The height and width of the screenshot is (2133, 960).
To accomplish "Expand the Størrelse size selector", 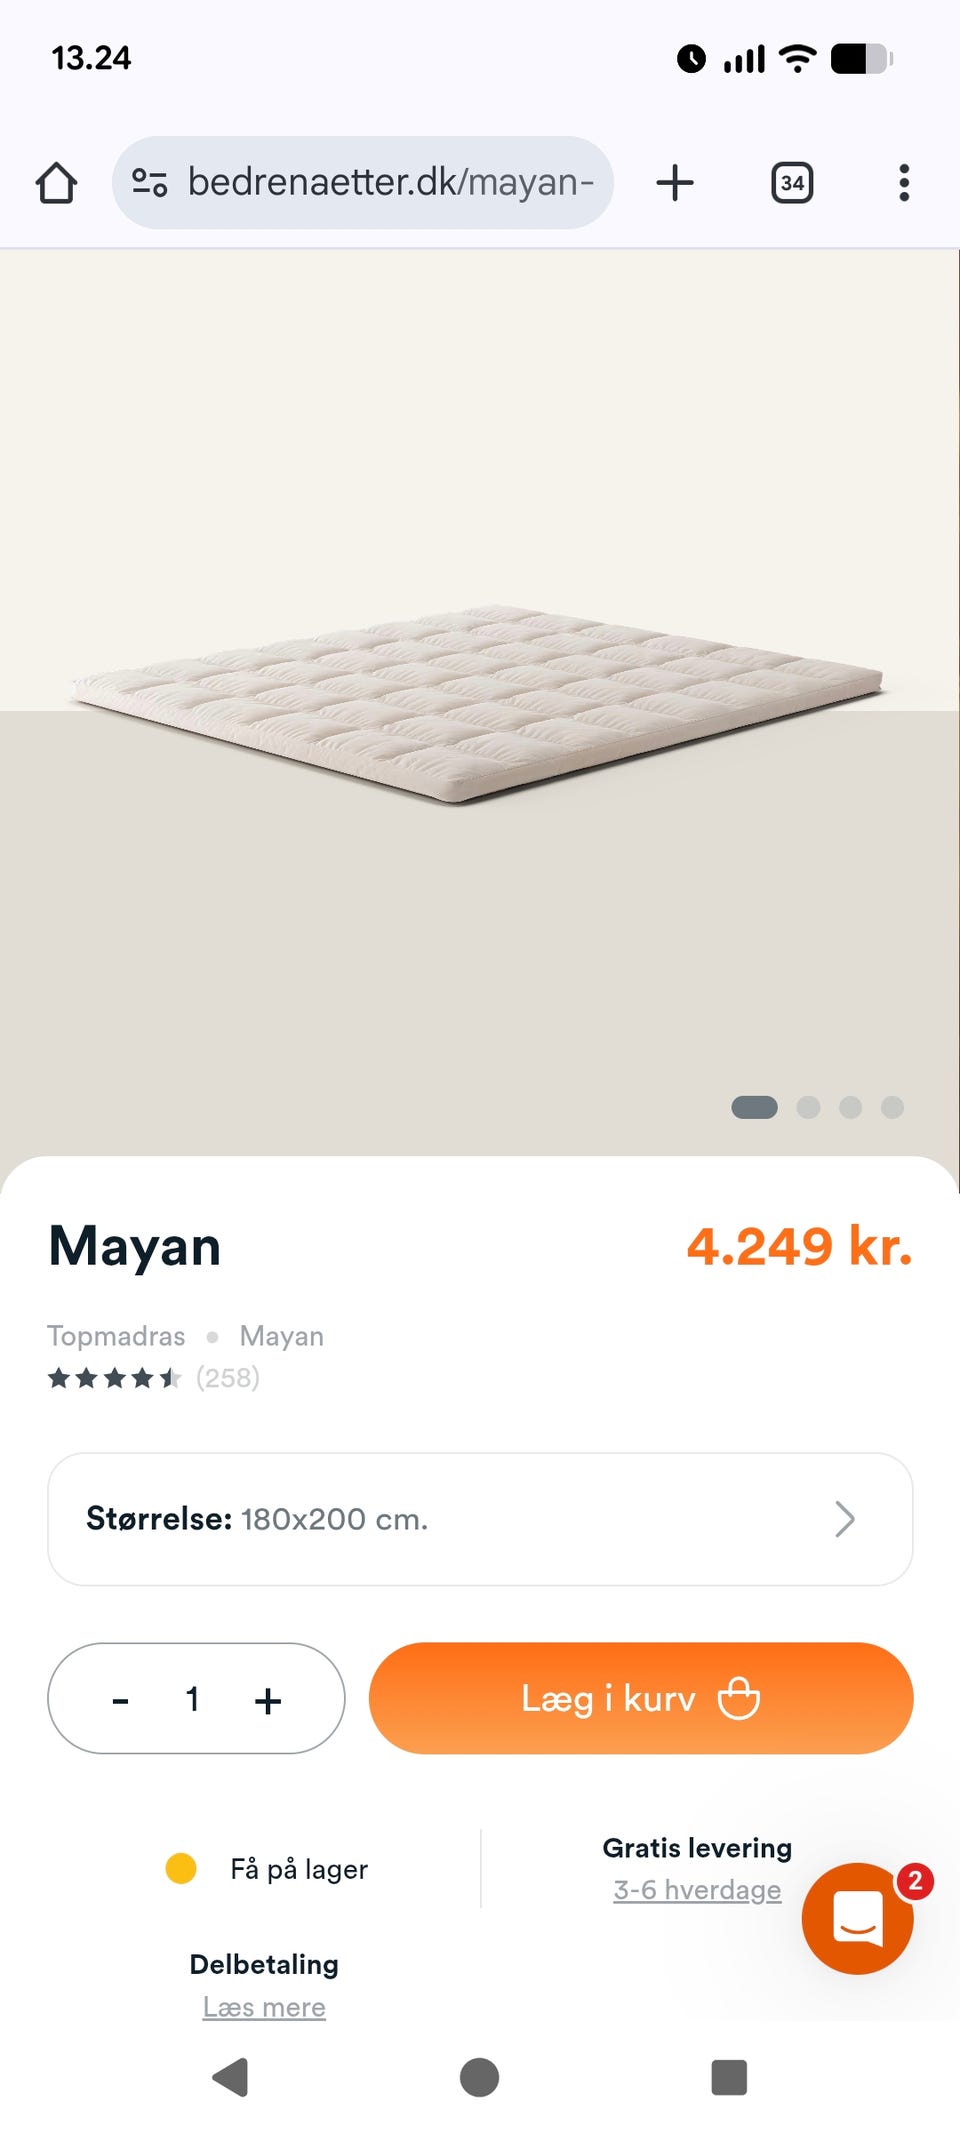I will click(x=480, y=1519).
